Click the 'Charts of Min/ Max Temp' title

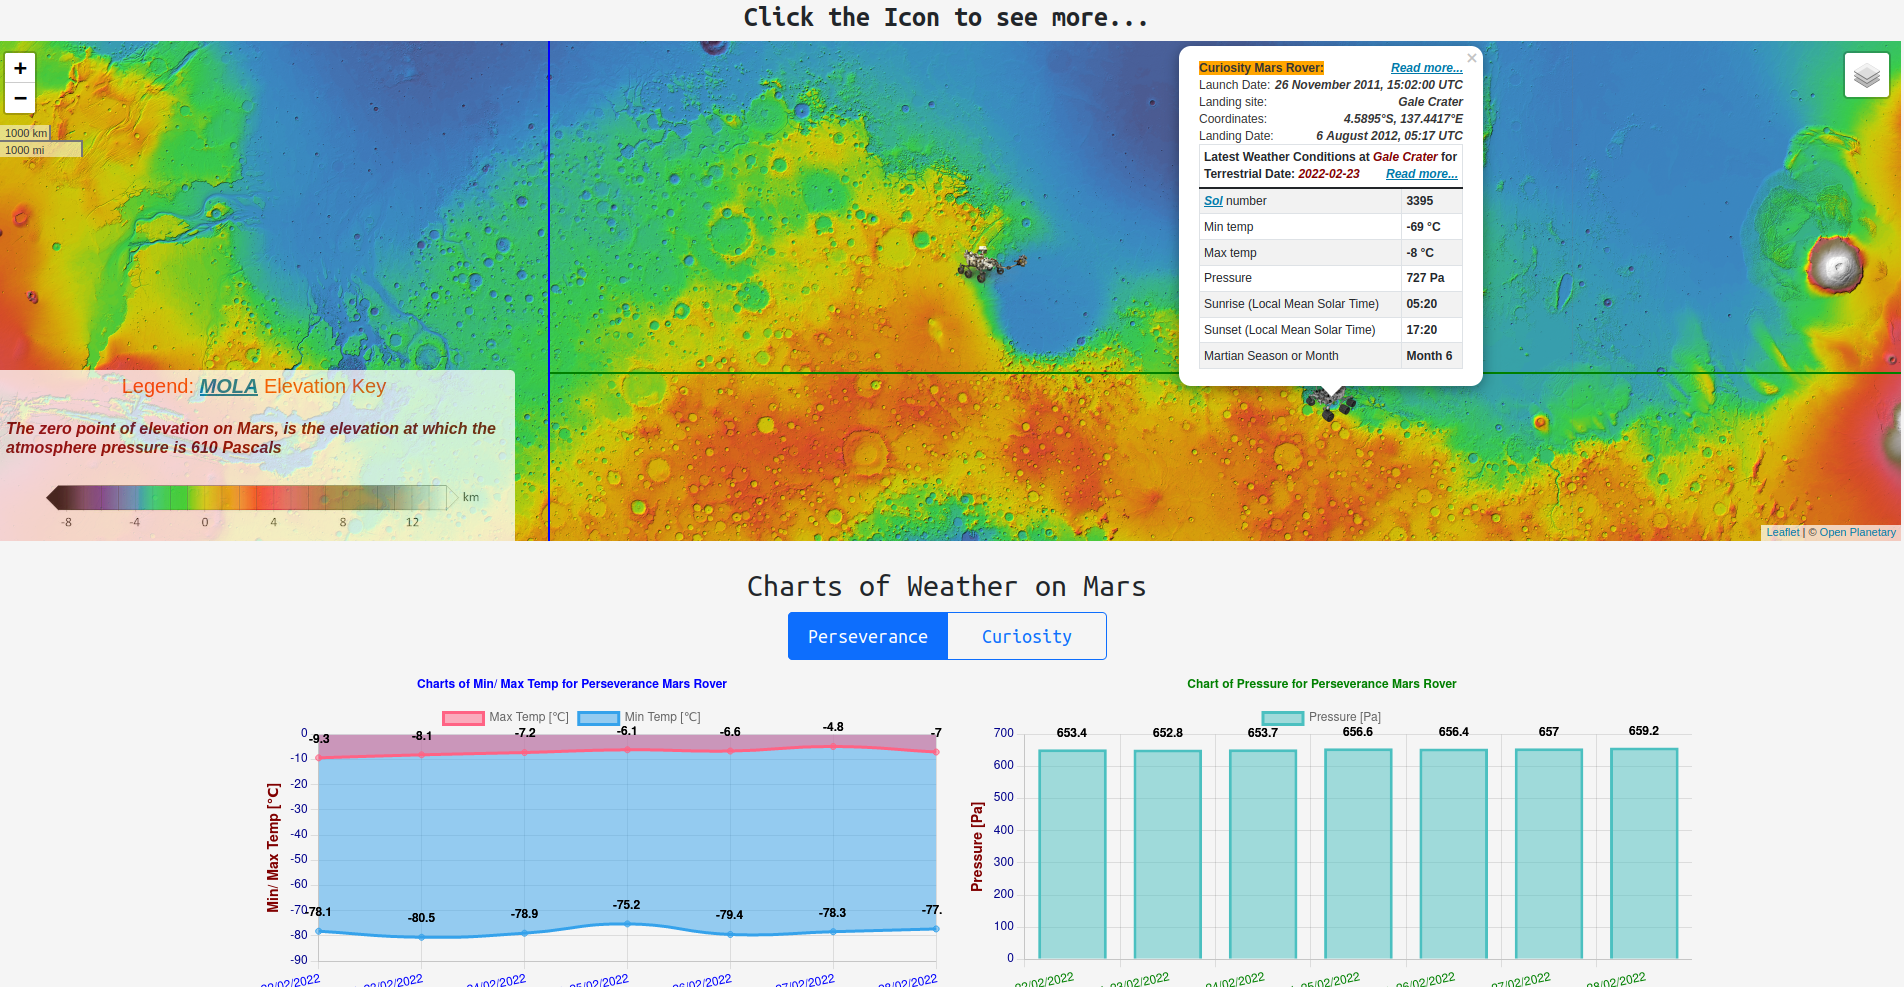[571, 684]
